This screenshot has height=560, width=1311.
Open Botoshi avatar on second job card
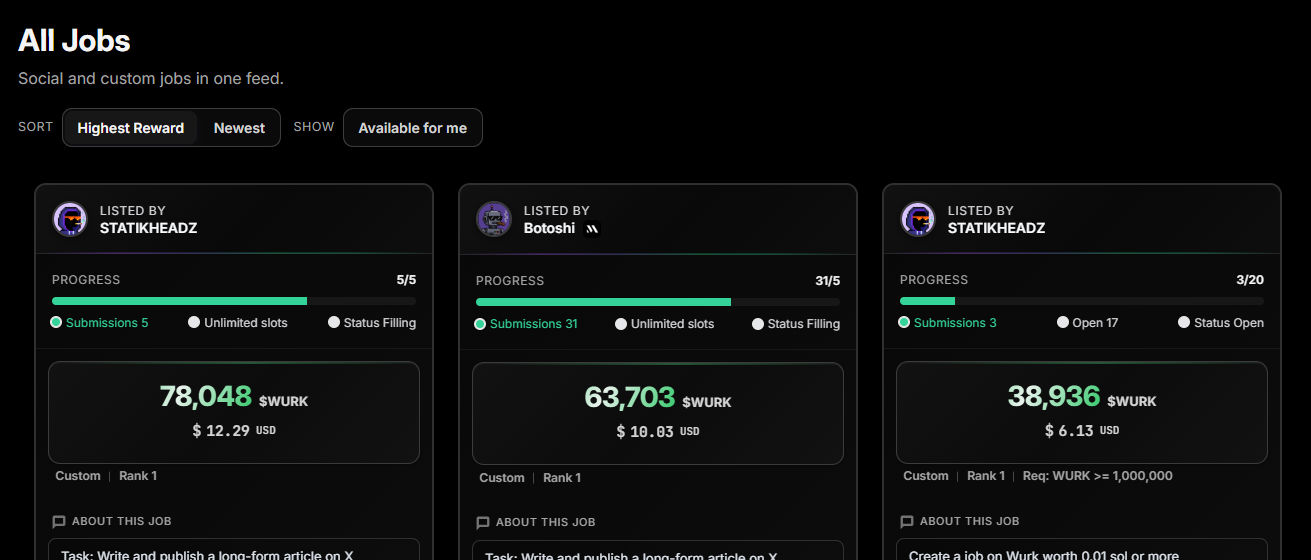click(x=494, y=219)
